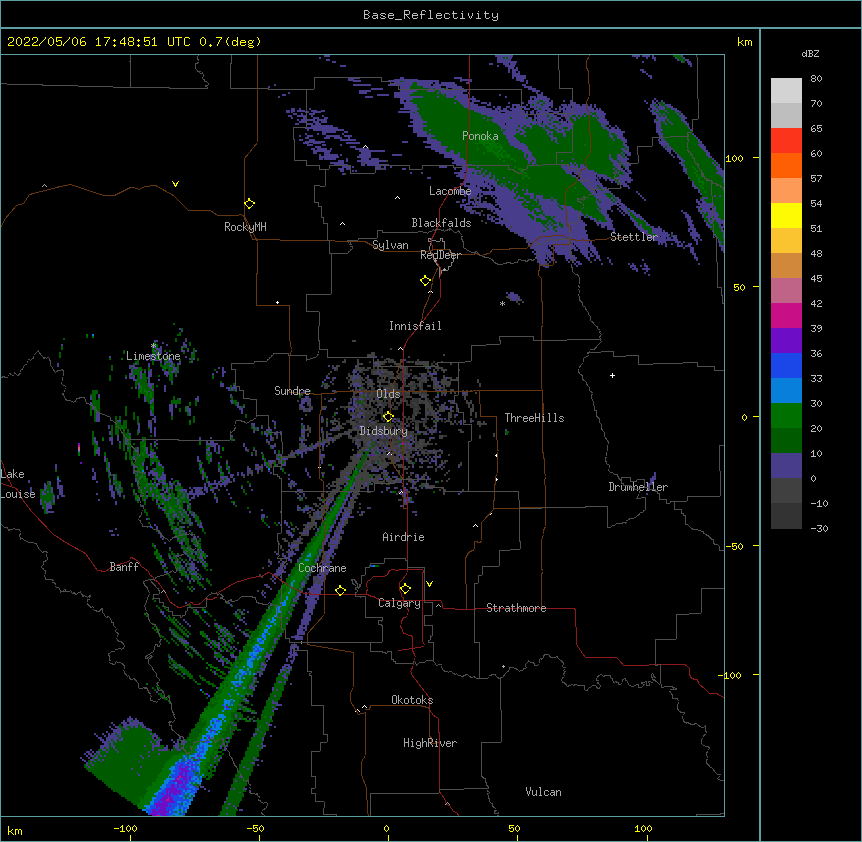This screenshot has height=842, width=862.
Task: Click the orange 60-57 dBZ legend swatch
Action: point(786,165)
